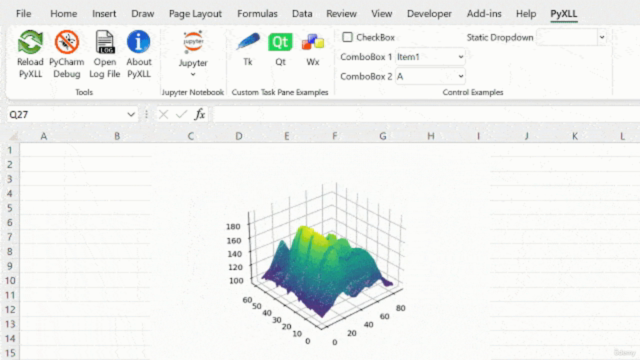
Task: Select column C header
Action: (191, 136)
